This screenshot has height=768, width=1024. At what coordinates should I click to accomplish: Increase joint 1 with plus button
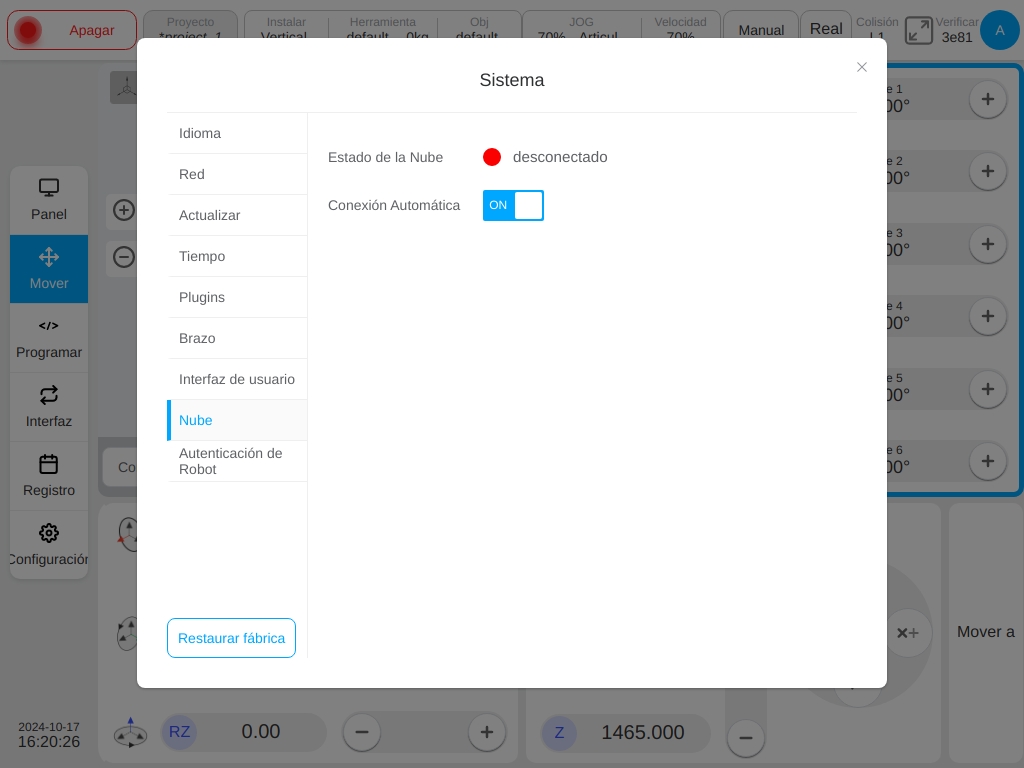[x=987, y=99]
